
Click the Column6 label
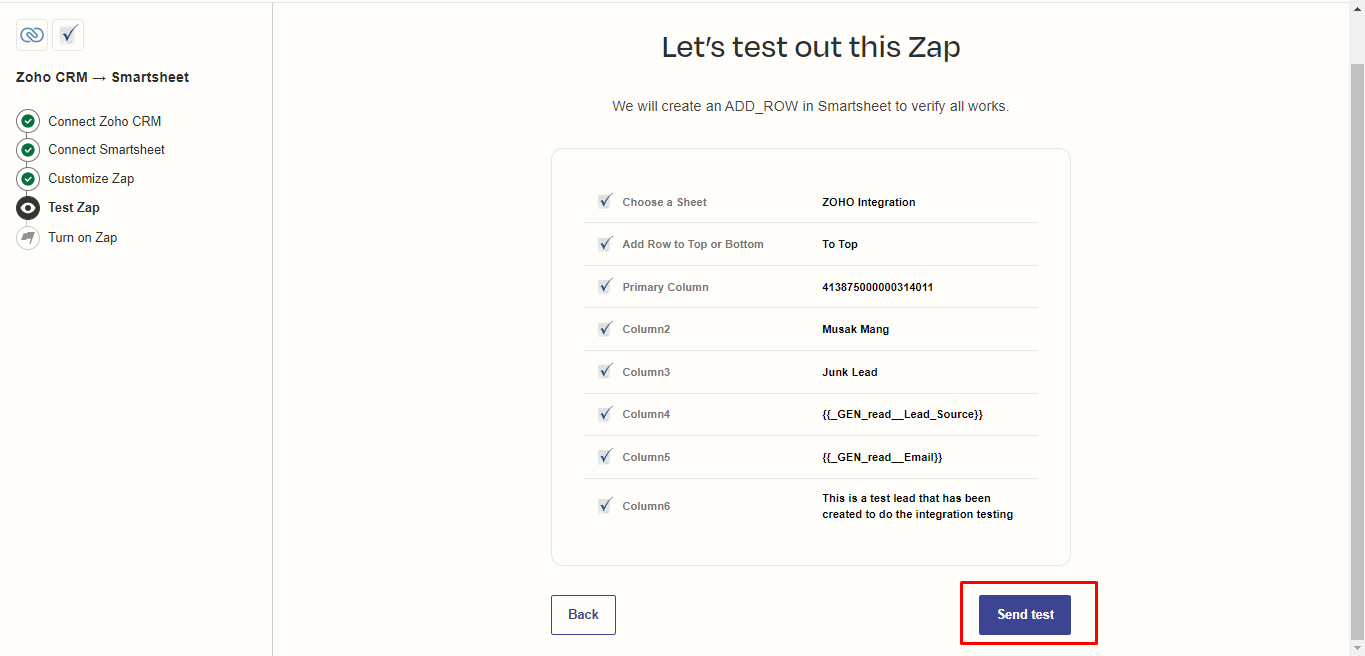coord(646,506)
